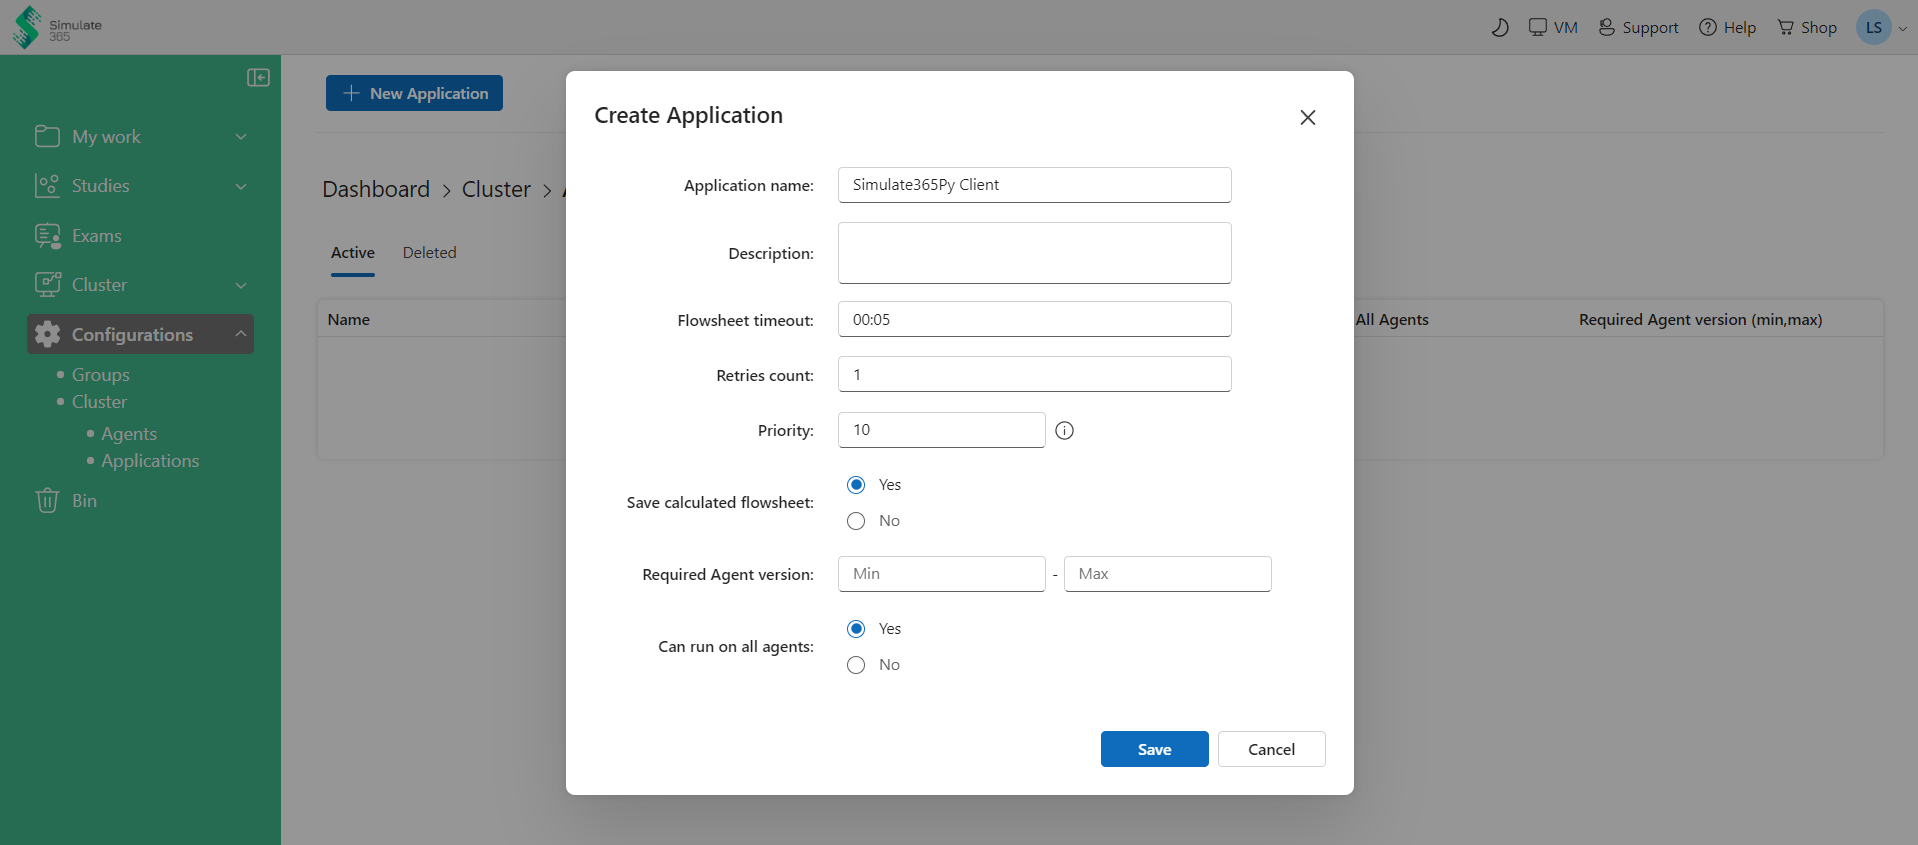Select Yes for Save calculated flowsheet
1918x845 pixels.
coord(856,485)
